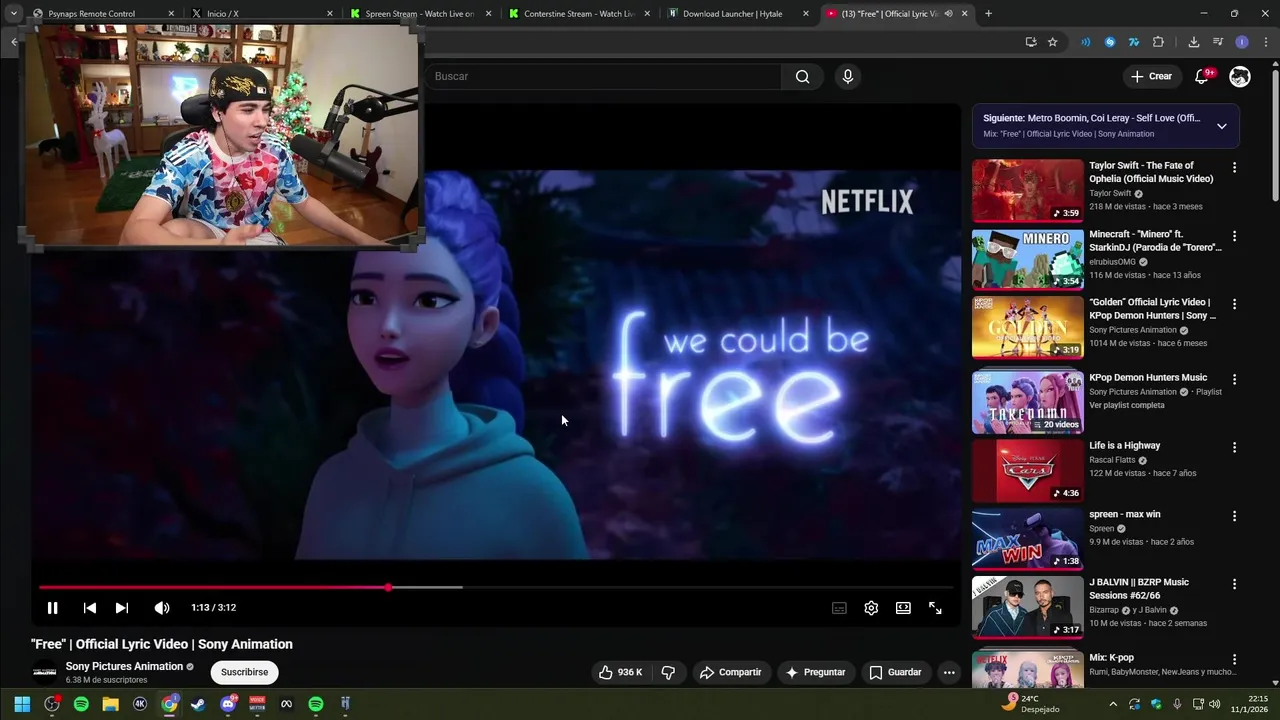The height and width of the screenshot is (720, 1280).
Task: Open options for J BALVIN BZRP Music Sessions
Action: coord(1234,584)
